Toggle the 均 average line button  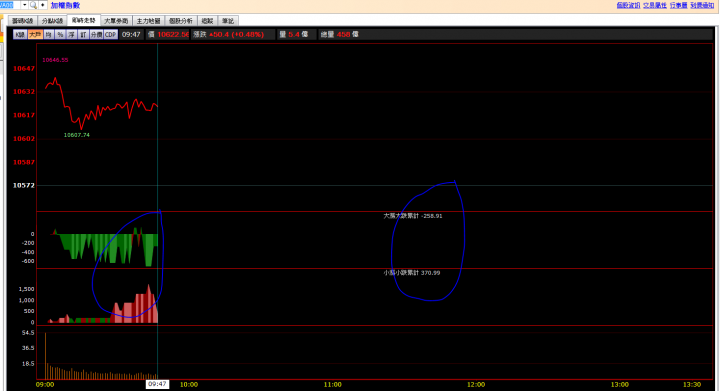(49, 34)
